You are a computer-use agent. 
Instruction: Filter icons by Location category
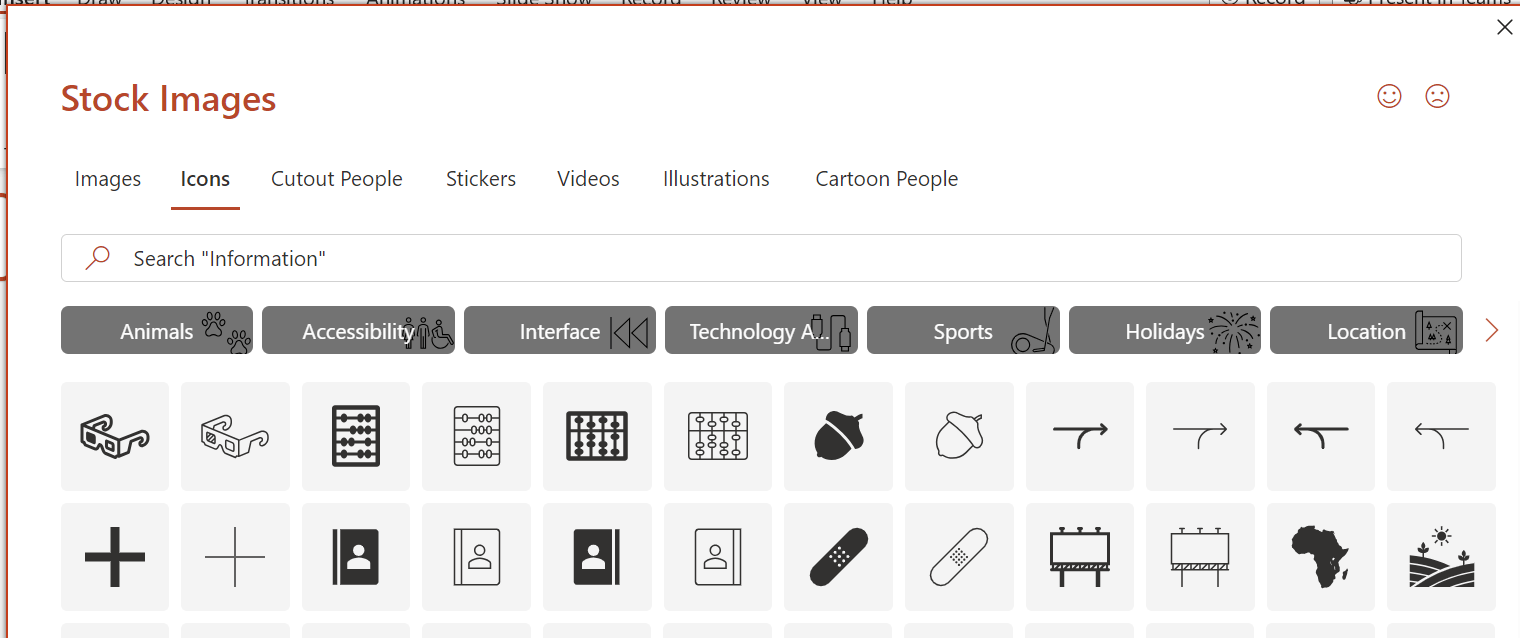(x=1366, y=330)
